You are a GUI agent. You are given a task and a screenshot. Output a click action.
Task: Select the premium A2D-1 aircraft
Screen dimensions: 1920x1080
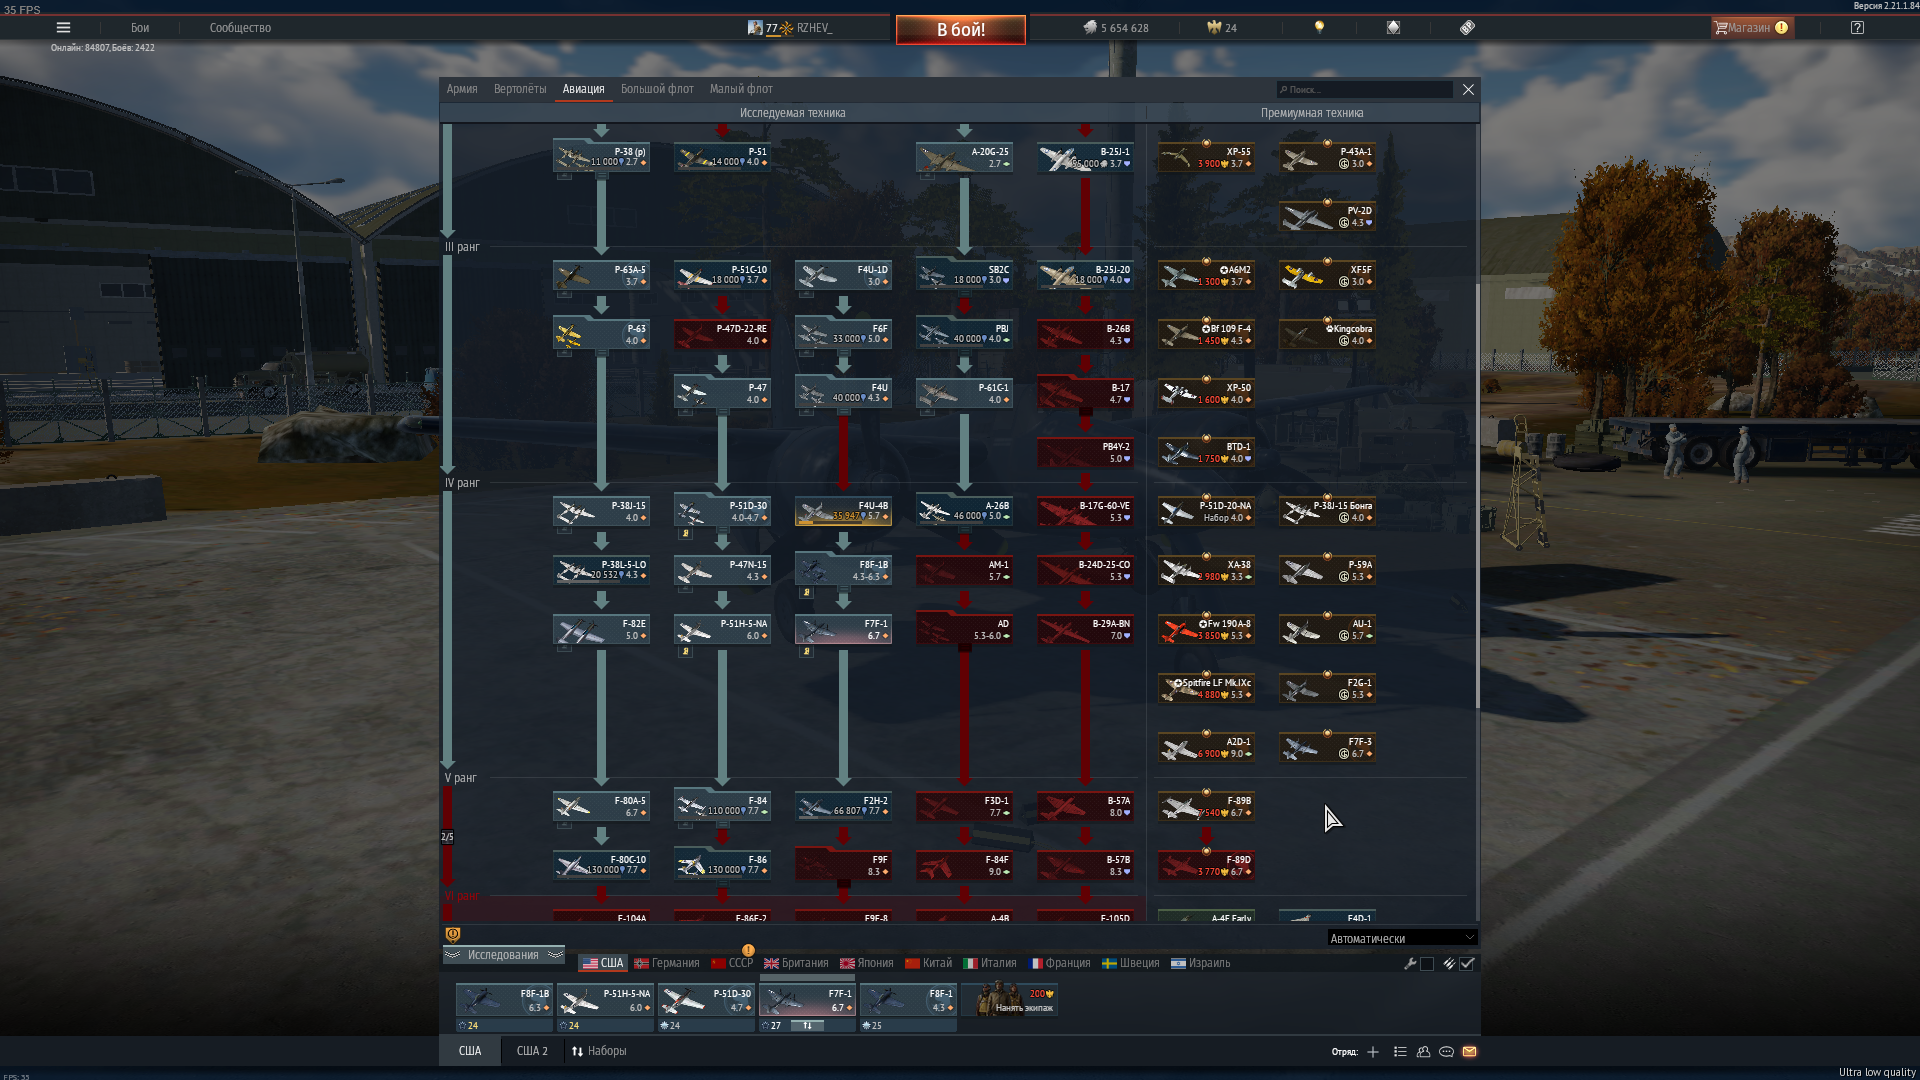[x=1206, y=748]
